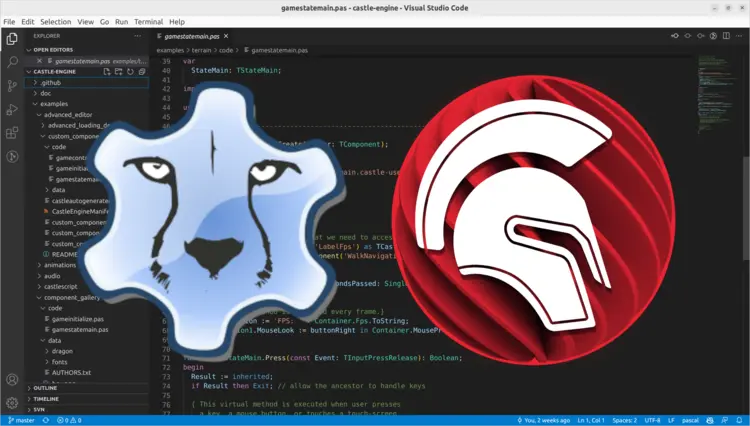This screenshot has width=750, height=426.
Task: Click Ln 1, Col 1 in the status bar
Action: pos(591,420)
